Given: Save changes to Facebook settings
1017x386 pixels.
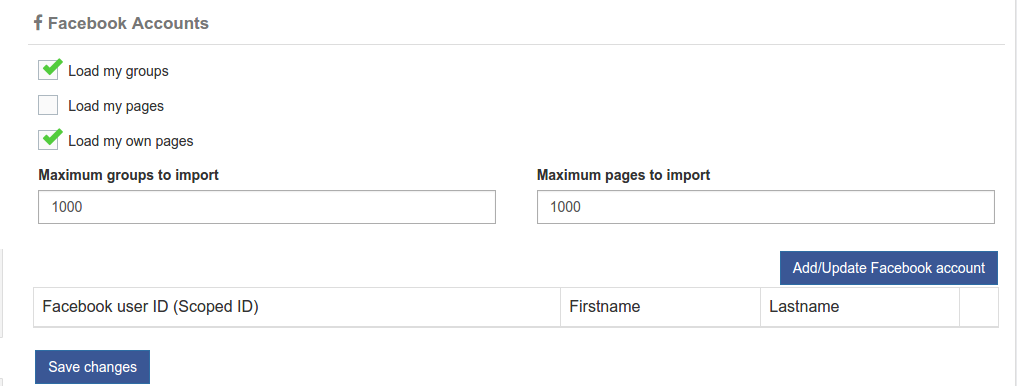Looking at the screenshot, I should pyautogui.click(x=92, y=367).
